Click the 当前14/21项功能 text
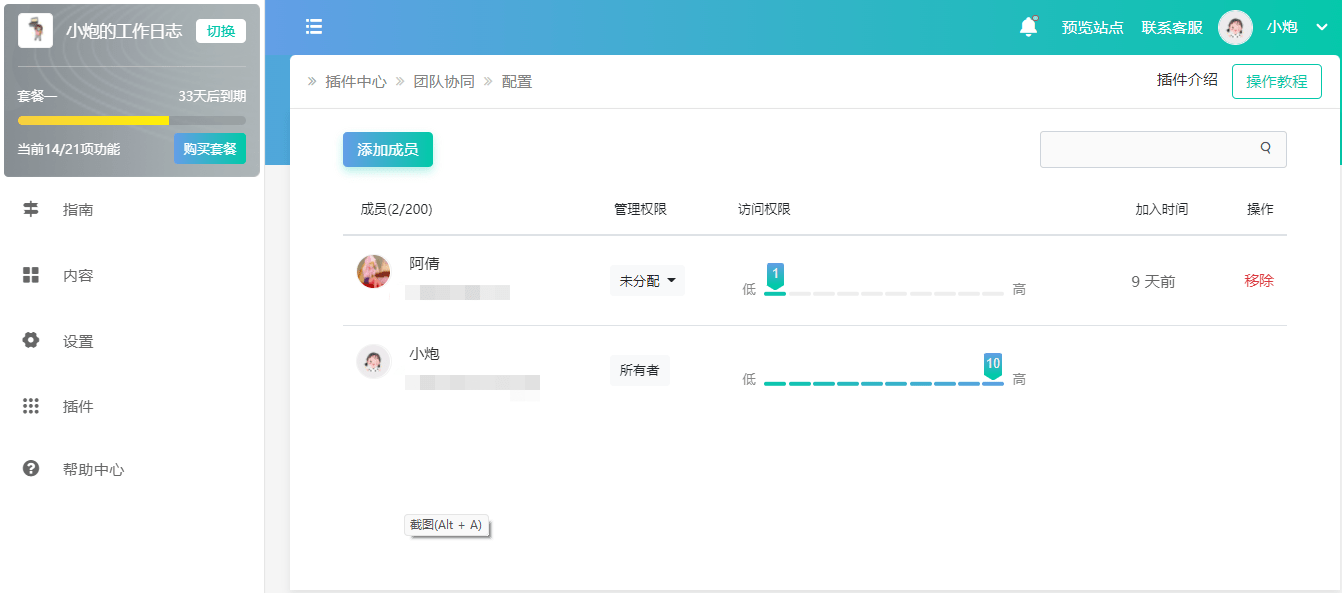This screenshot has height=593, width=1342. pyautogui.click(x=68, y=149)
